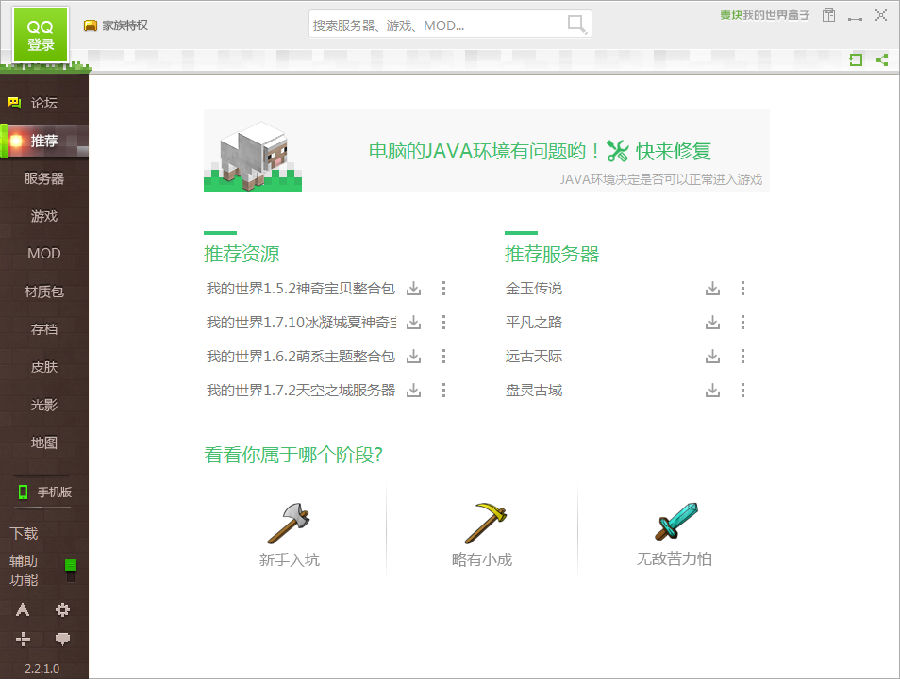This screenshot has height=679, width=900.
Task: Select the golden pickaxe intermediate stage
Action: [482, 534]
